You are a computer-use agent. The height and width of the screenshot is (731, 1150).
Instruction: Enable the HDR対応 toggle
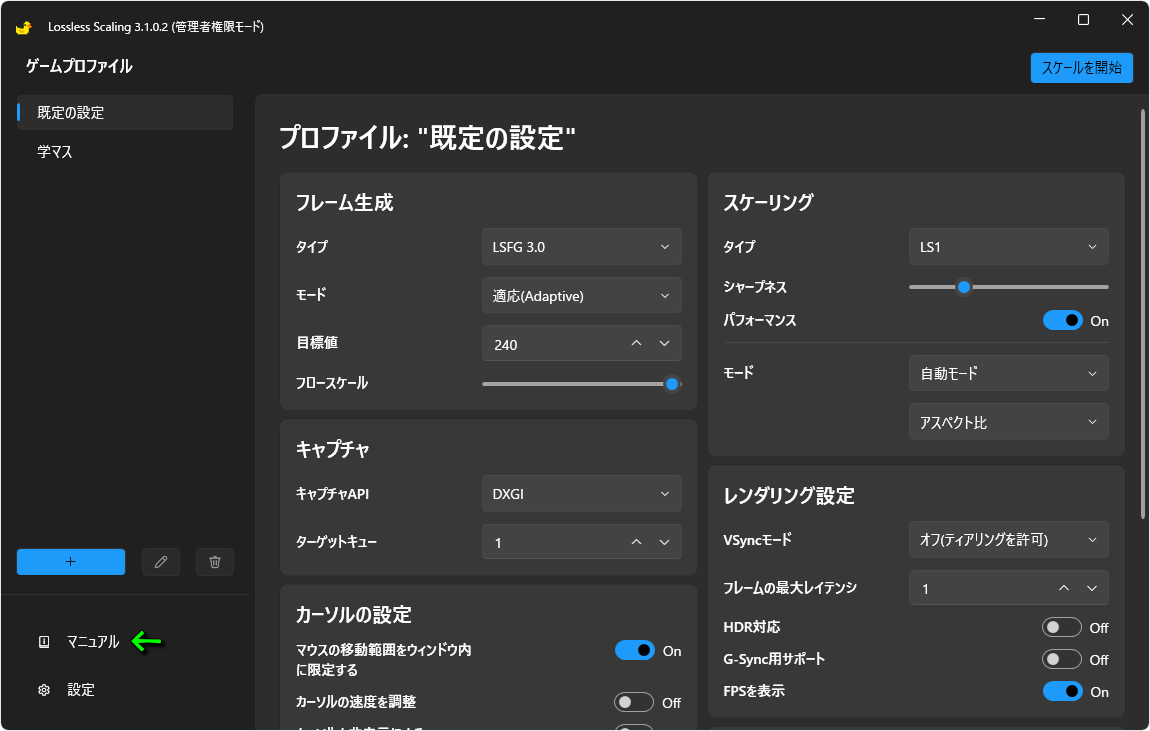pos(1062,627)
